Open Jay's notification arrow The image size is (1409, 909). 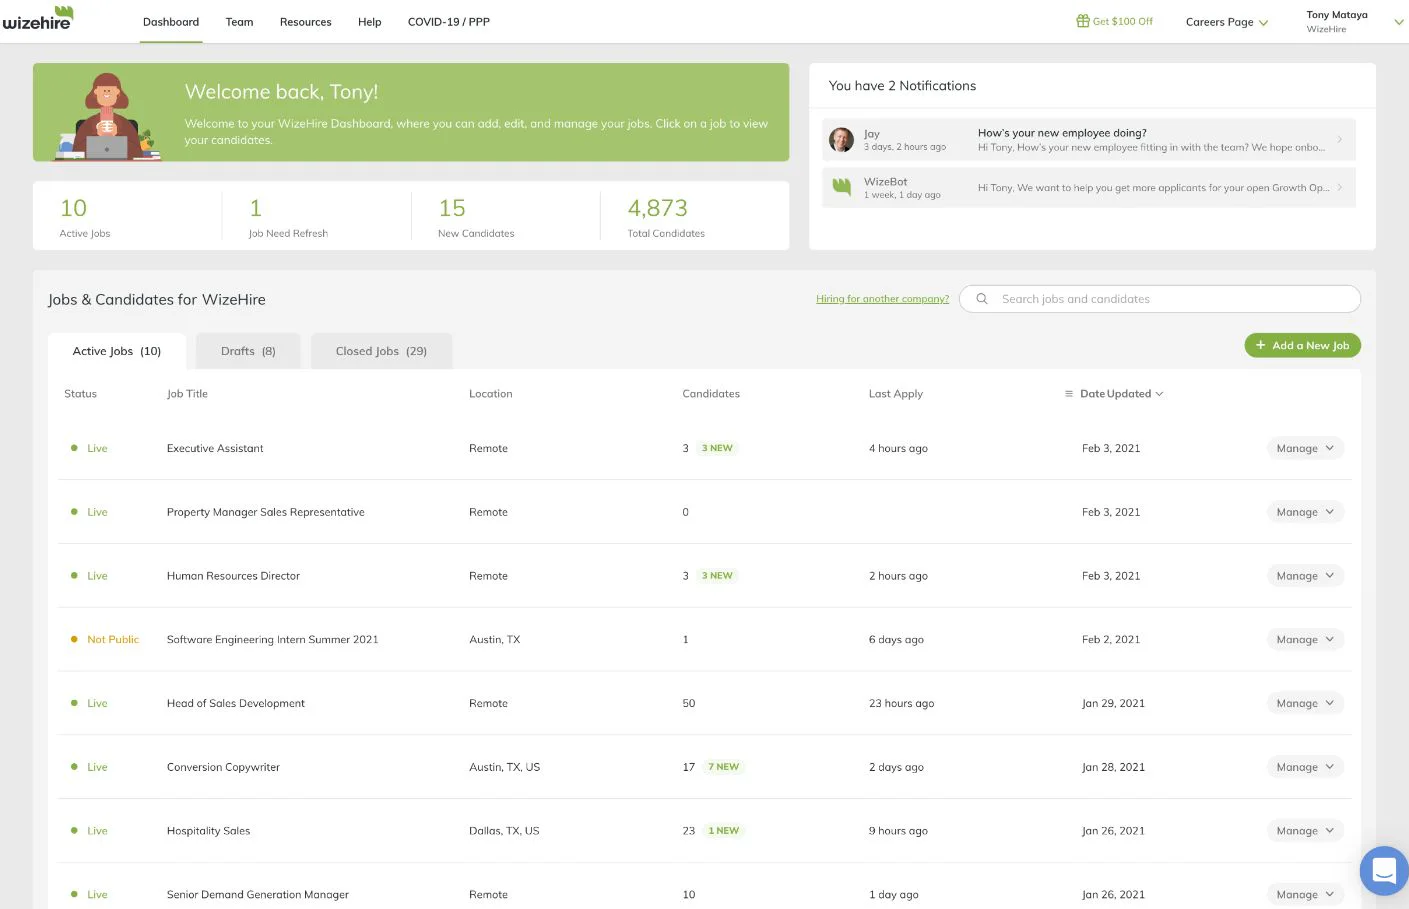coord(1340,139)
